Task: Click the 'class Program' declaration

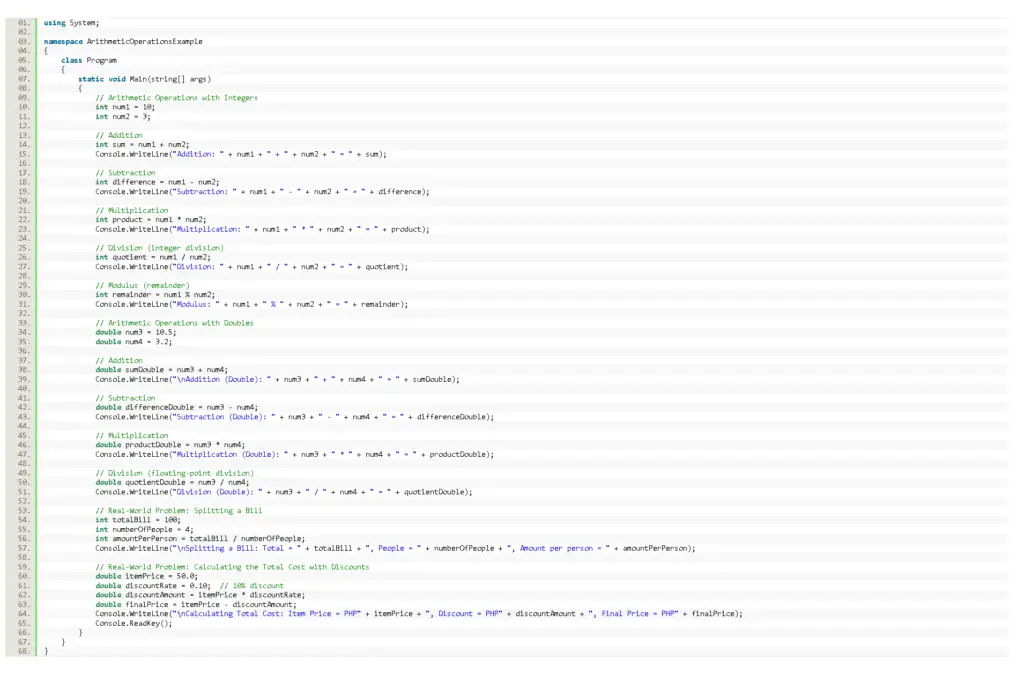Action: [89, 61]
